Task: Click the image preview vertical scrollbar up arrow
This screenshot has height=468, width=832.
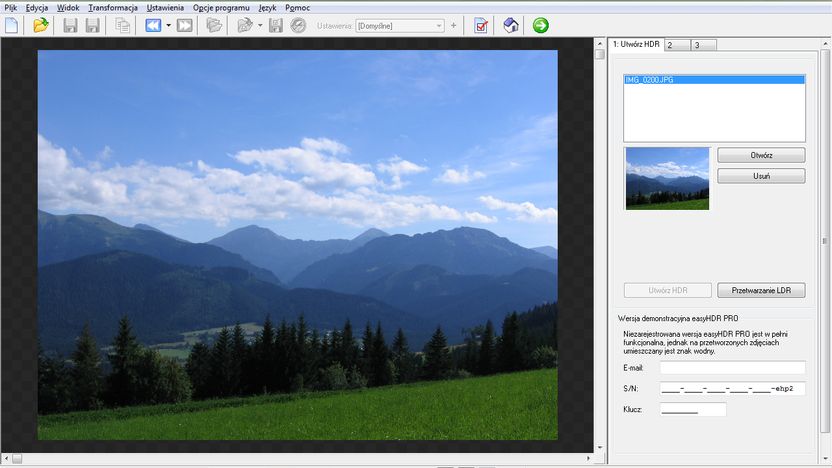Action: [x=600, y=44]
